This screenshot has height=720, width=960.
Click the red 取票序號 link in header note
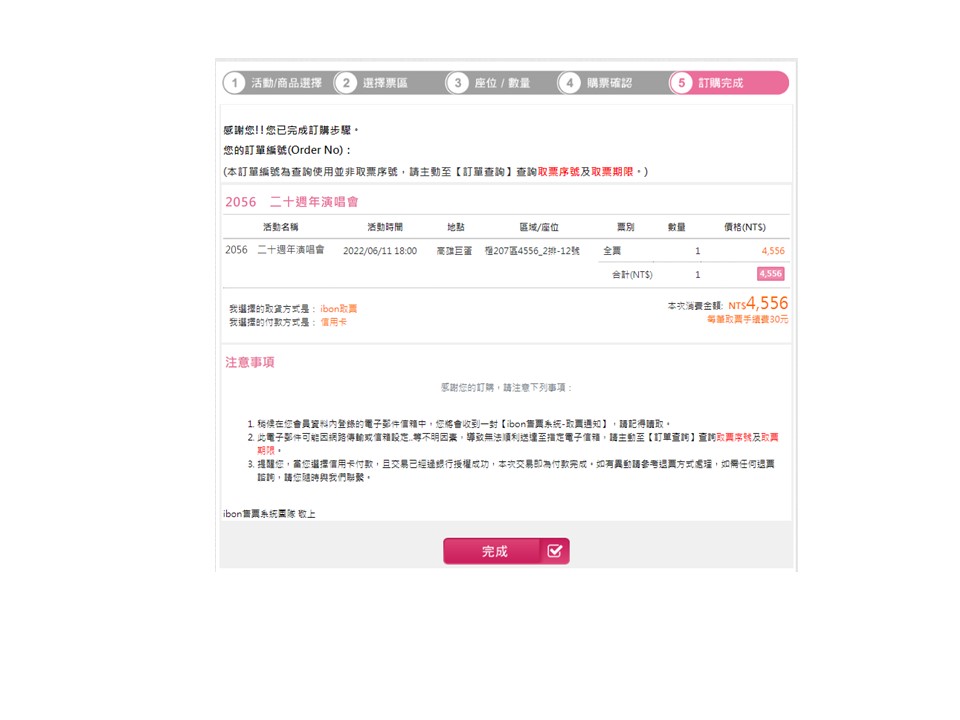point(558,172)
